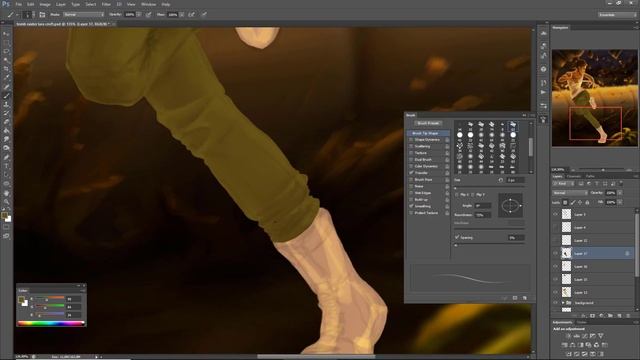Select the Pen tool
Viewport: 640px width, 360px height.
6,157
